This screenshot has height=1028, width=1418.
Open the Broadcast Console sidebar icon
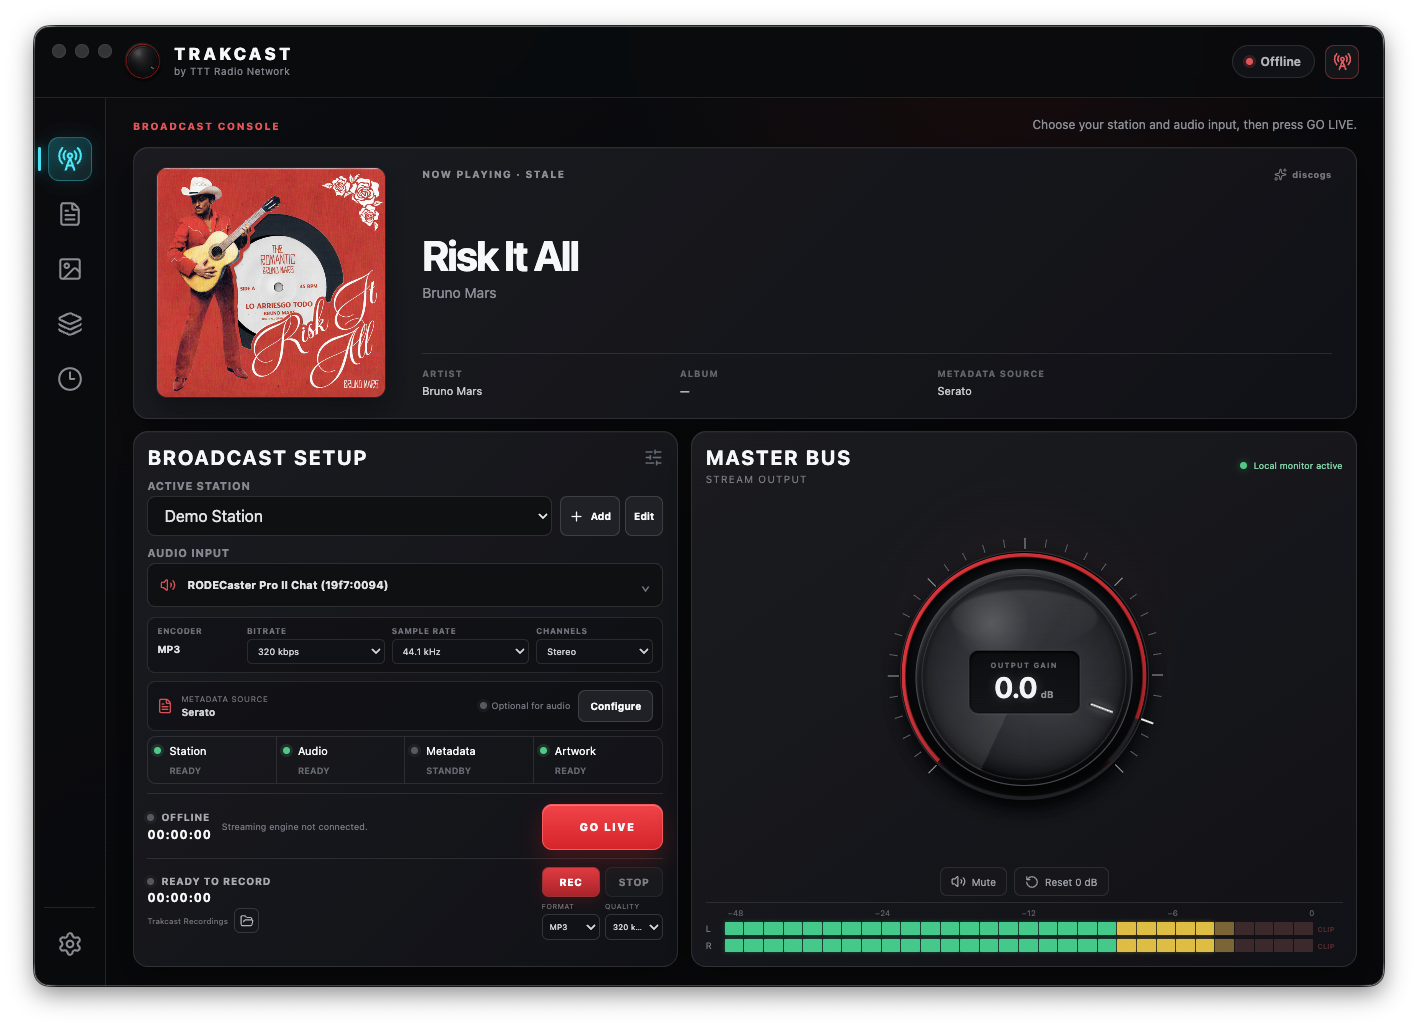click(x=70, y=159)
